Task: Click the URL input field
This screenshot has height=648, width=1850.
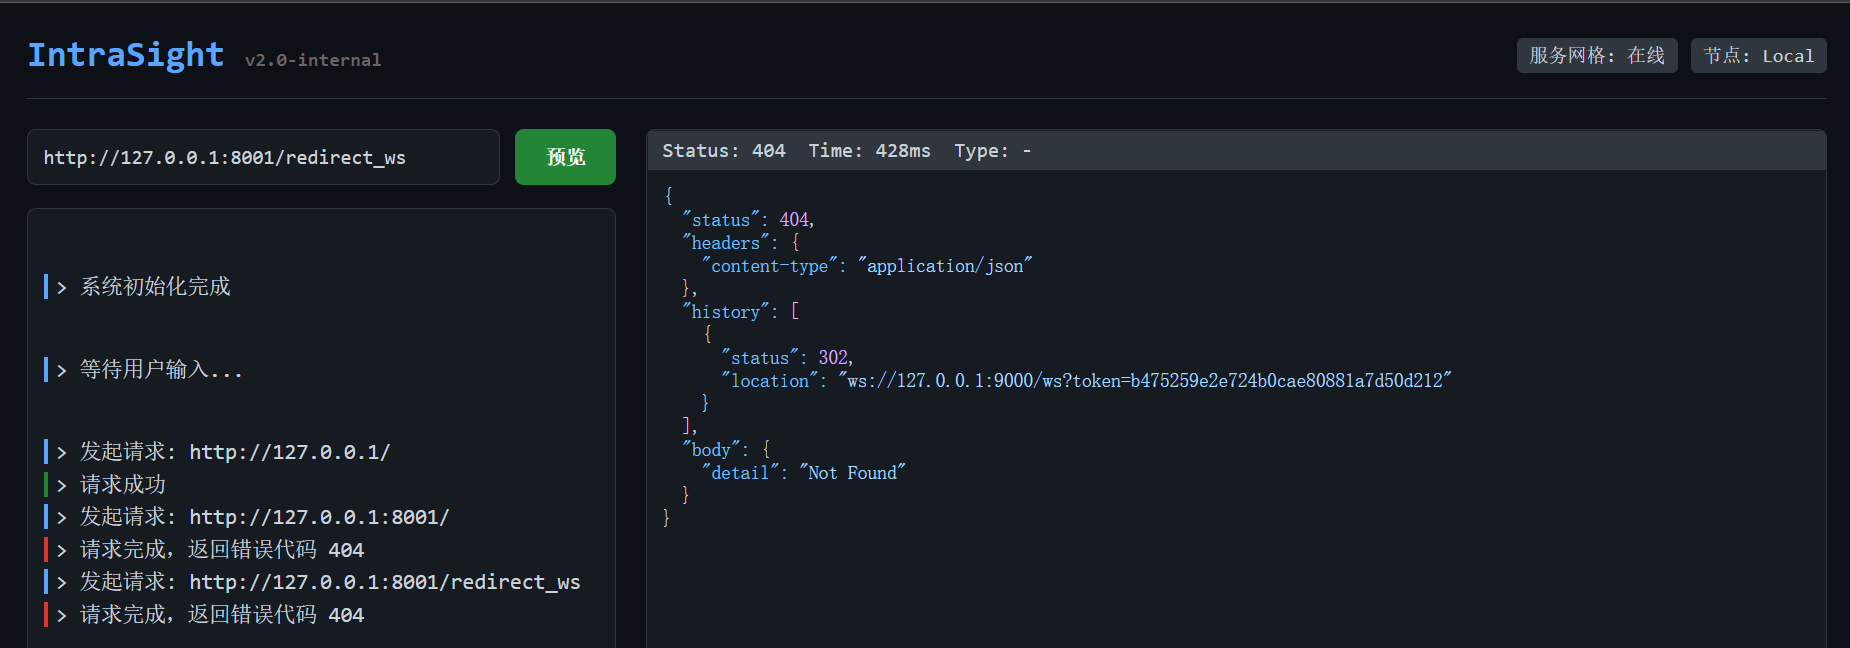Action: [263, 157]
